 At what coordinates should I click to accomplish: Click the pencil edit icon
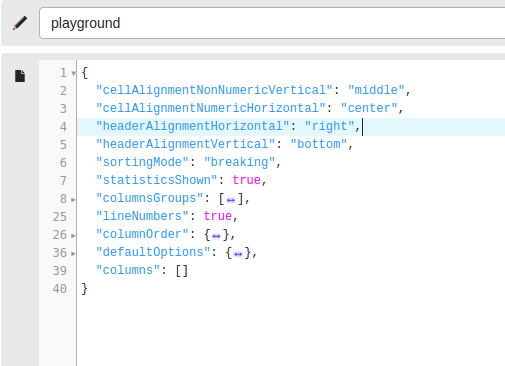(x=20, y=23)
